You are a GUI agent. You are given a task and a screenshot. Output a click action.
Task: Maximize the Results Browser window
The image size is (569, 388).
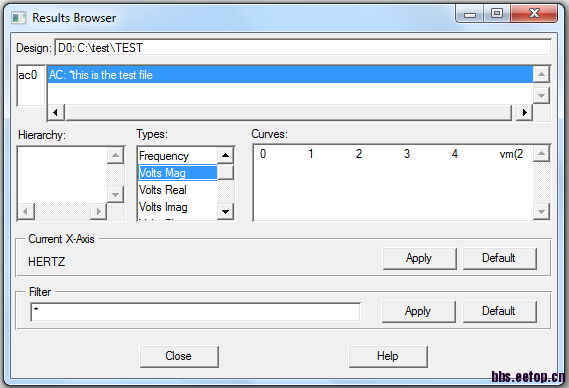[x=497, y=14]
